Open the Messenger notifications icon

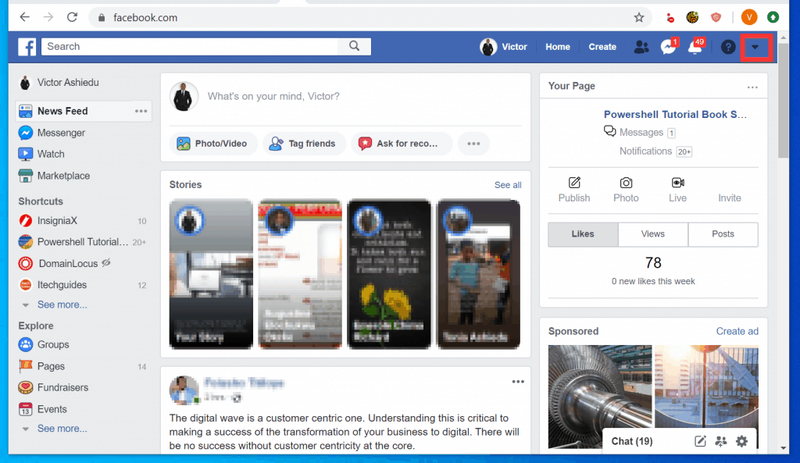(x=668, y=47)
